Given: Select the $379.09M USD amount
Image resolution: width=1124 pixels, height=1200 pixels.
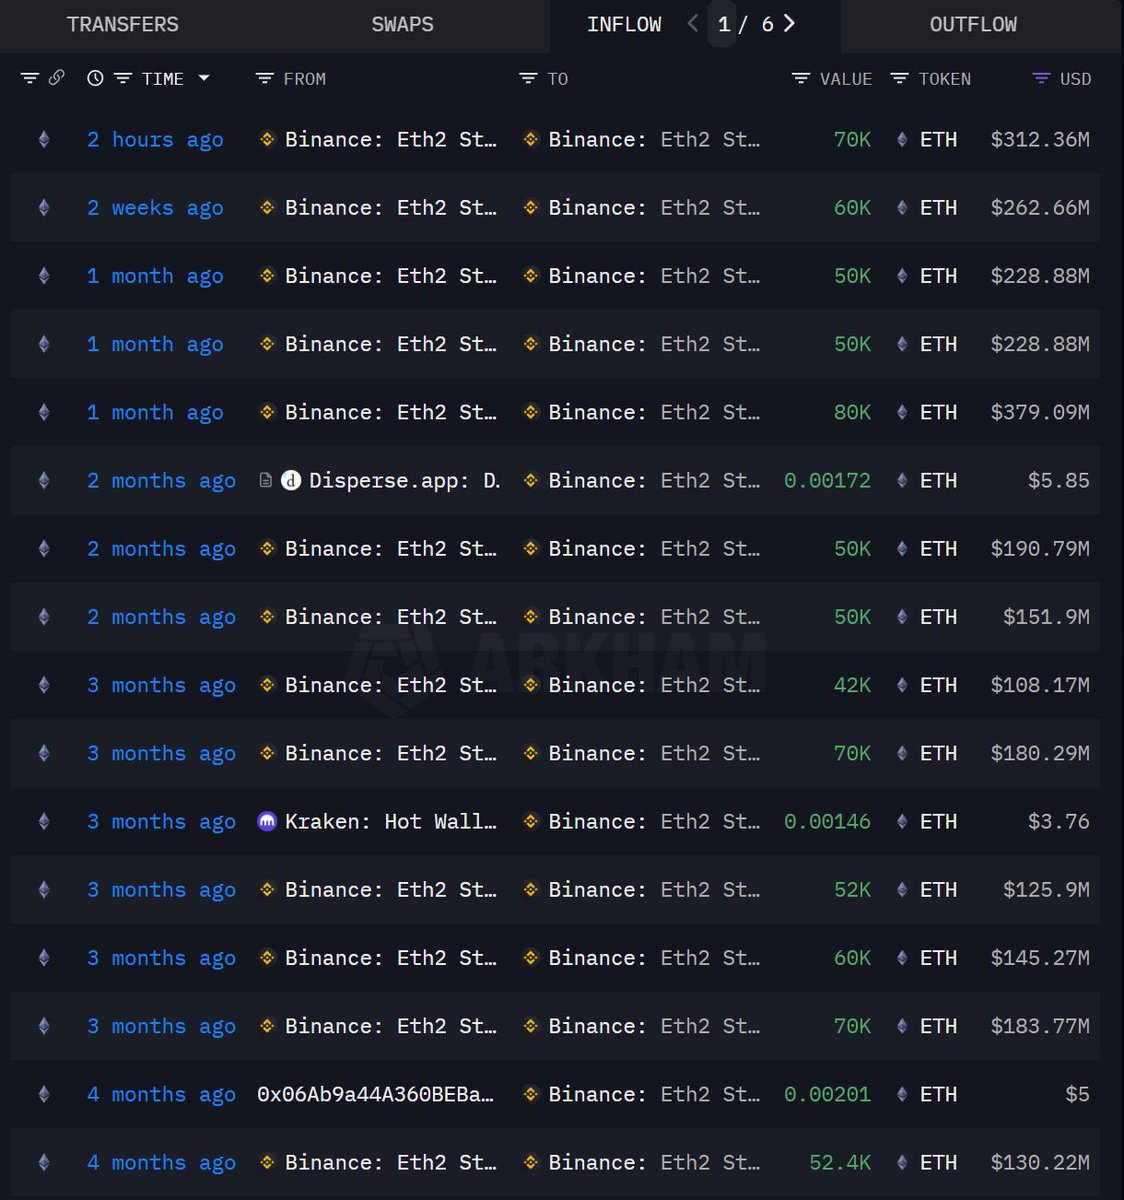Looking at the screenshot, I should coord(1040,412).
